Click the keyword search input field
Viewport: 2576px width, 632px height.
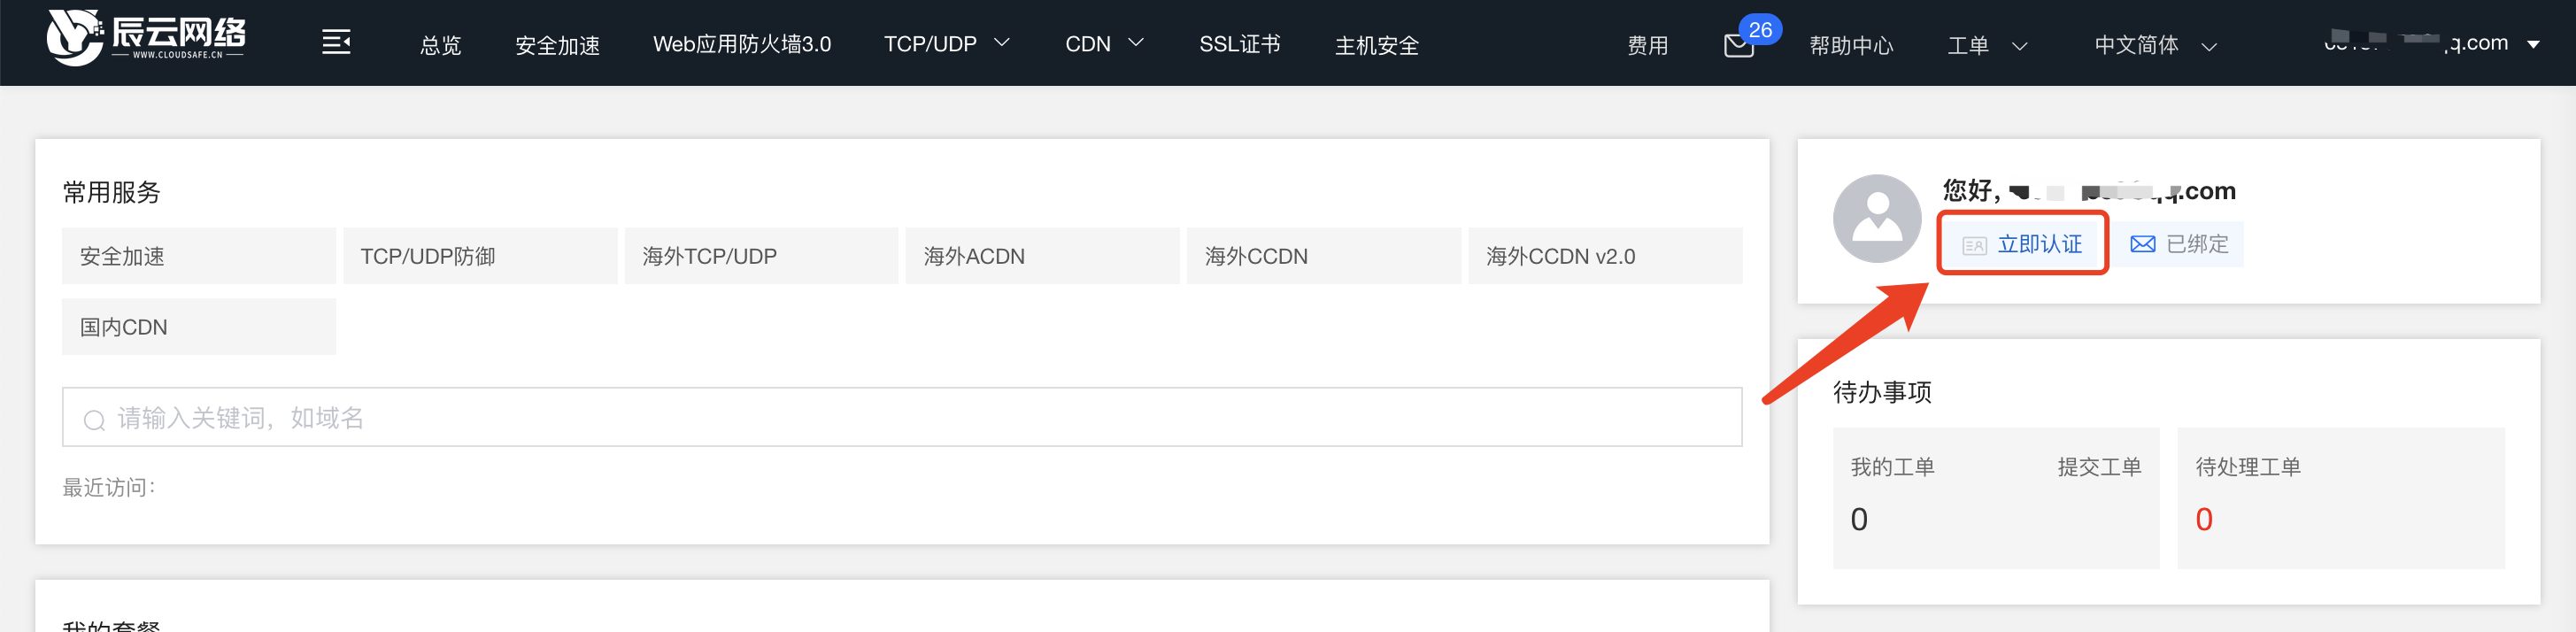[901, 417]
